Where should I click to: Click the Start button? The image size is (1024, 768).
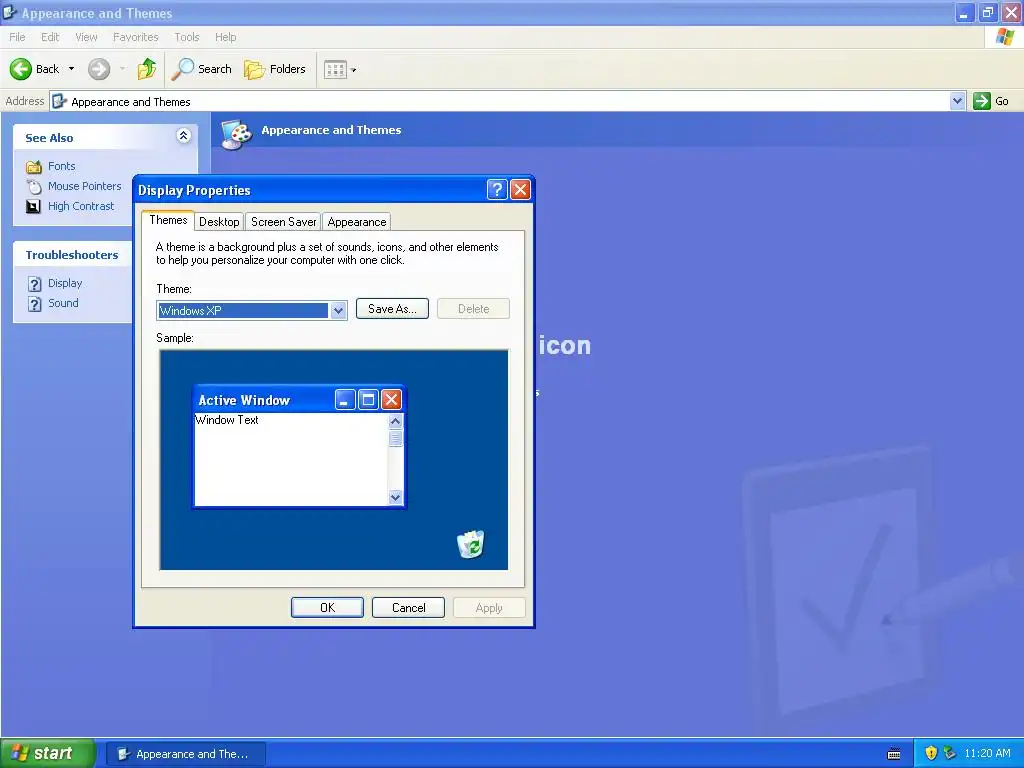(48, 753)
